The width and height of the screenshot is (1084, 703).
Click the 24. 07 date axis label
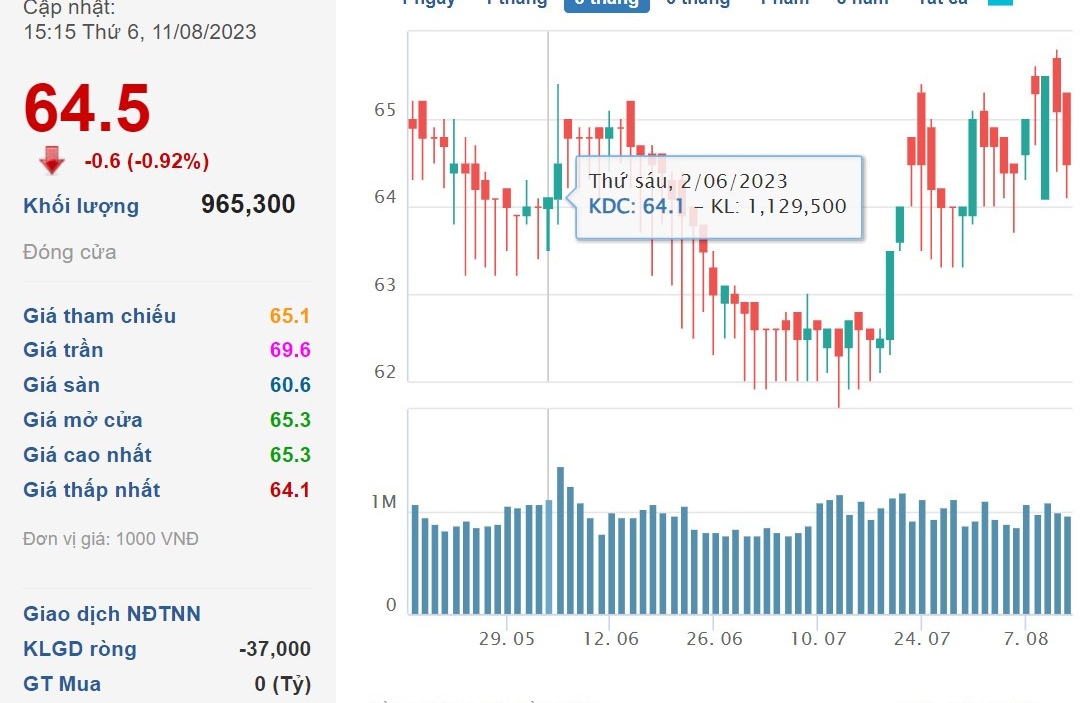tap(921, 638)
